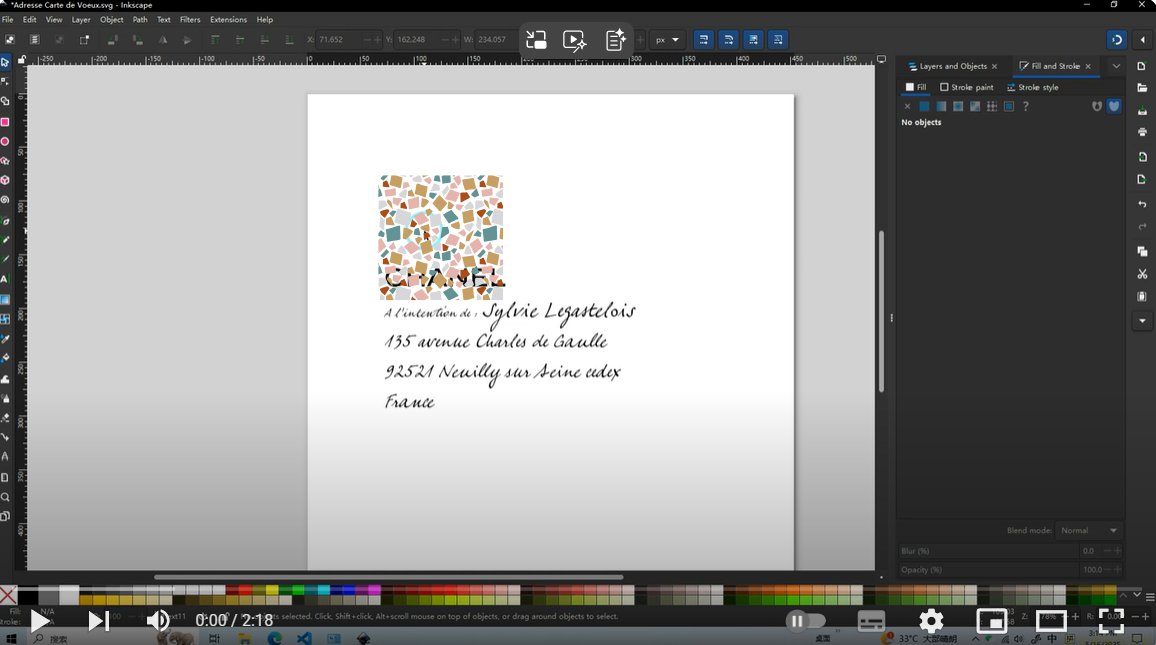Click the Cut scissors icon
Image resolution: width=1156 pixels, height=645 pixels.
(x=1142, y=274)
